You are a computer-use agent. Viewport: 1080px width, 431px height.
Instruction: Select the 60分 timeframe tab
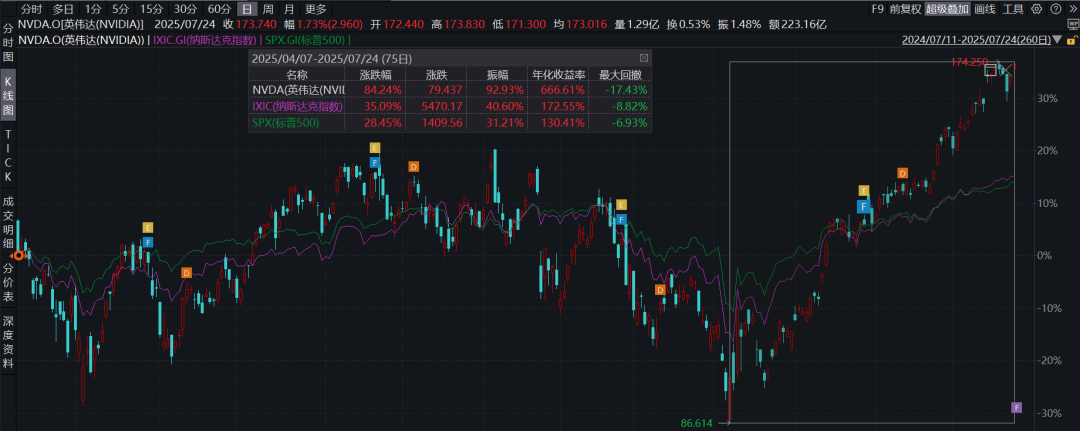[x=219, y=9]
